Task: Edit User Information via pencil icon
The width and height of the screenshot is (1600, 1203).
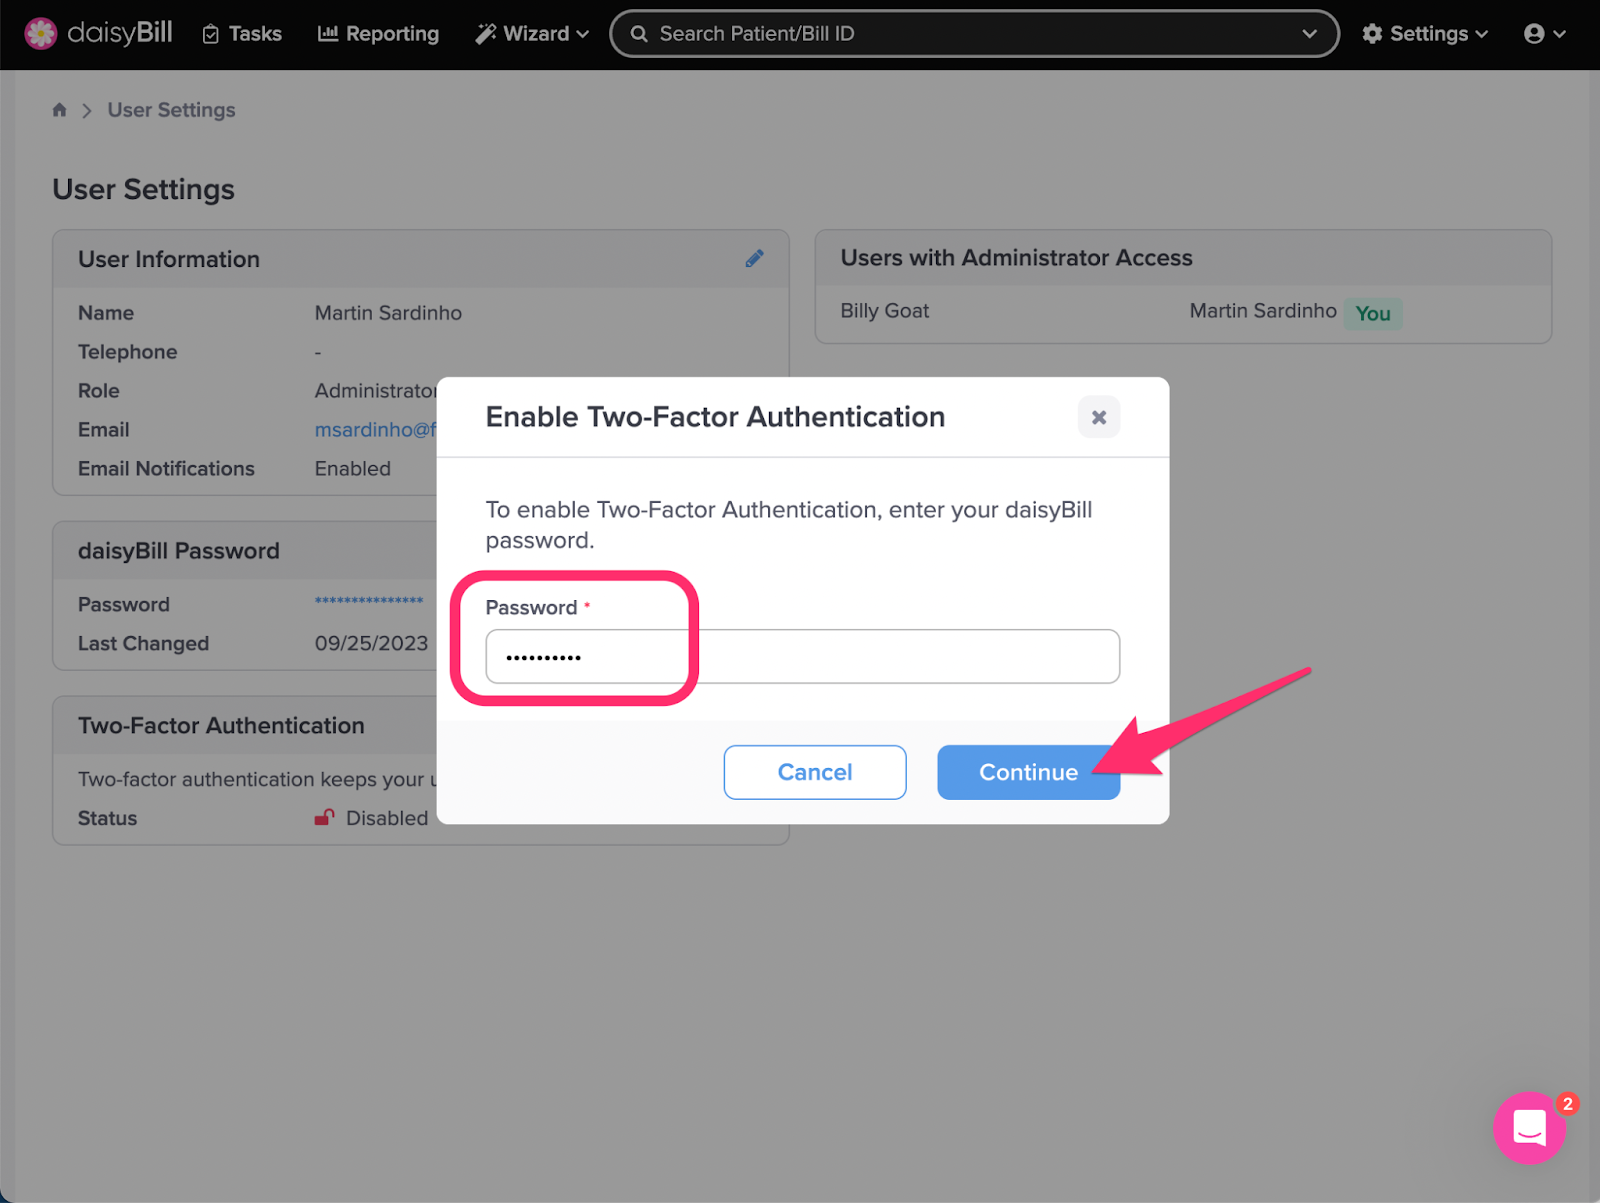Action: [x=755, y=258]
